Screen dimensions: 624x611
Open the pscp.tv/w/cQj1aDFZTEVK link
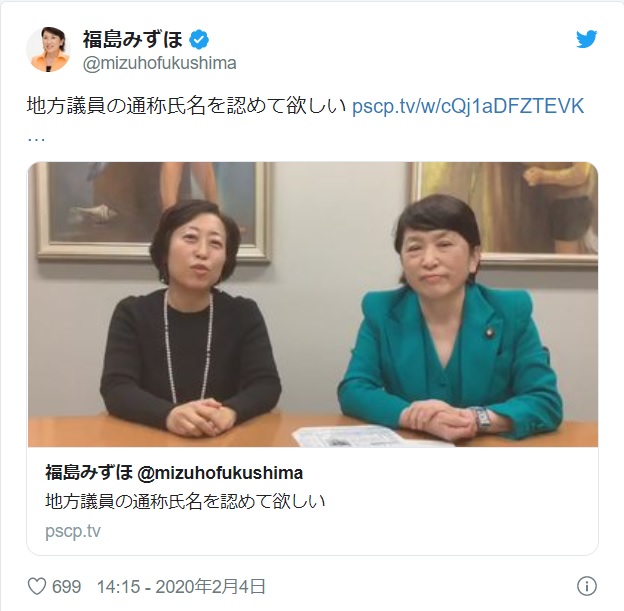468,106
